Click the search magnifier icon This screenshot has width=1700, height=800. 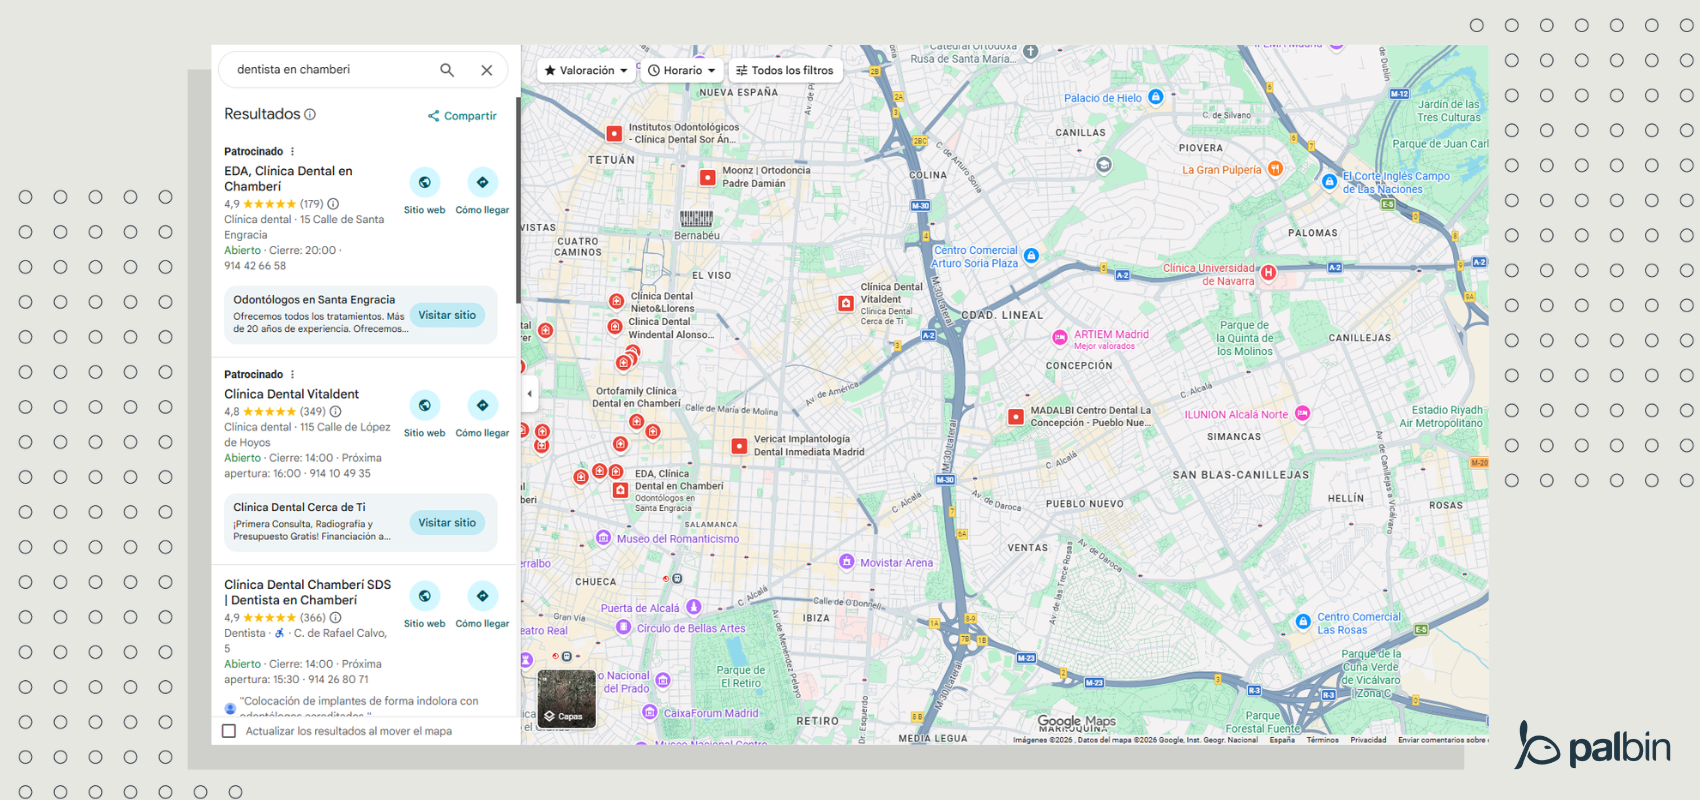[x=447, y=70]
